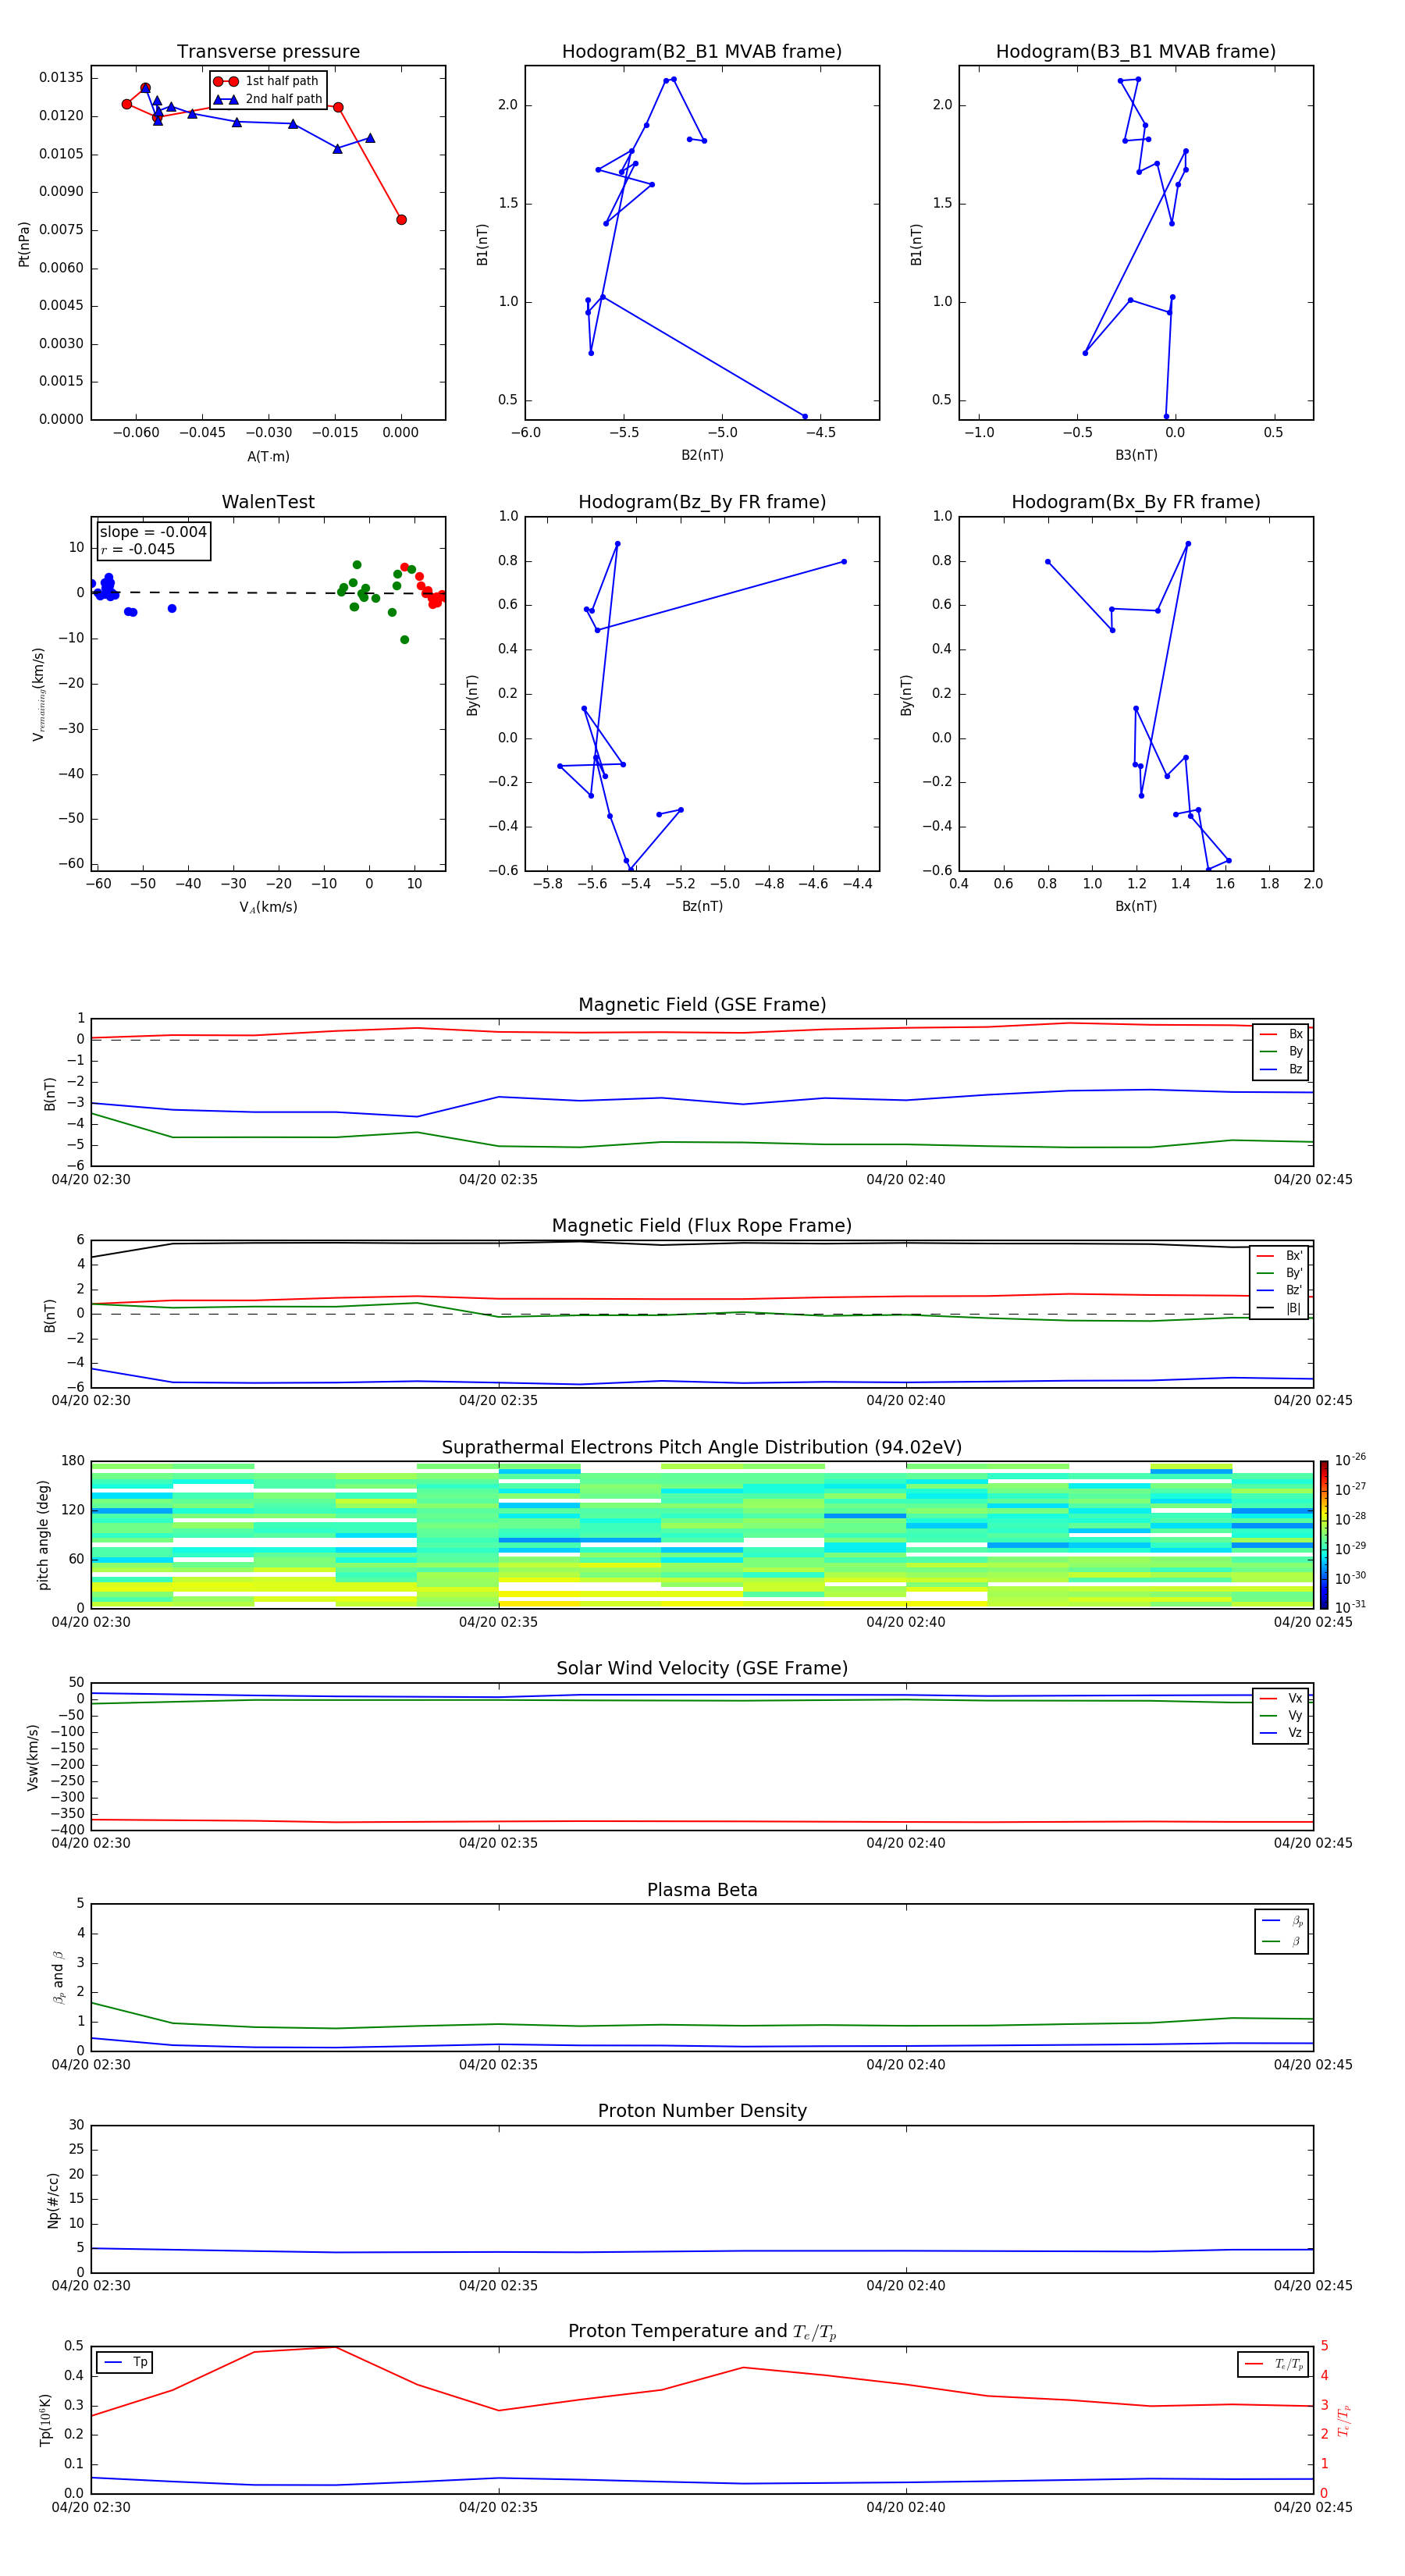Click the 'WalenTest' plot title

pyautogui.click(x=268, y=502)
